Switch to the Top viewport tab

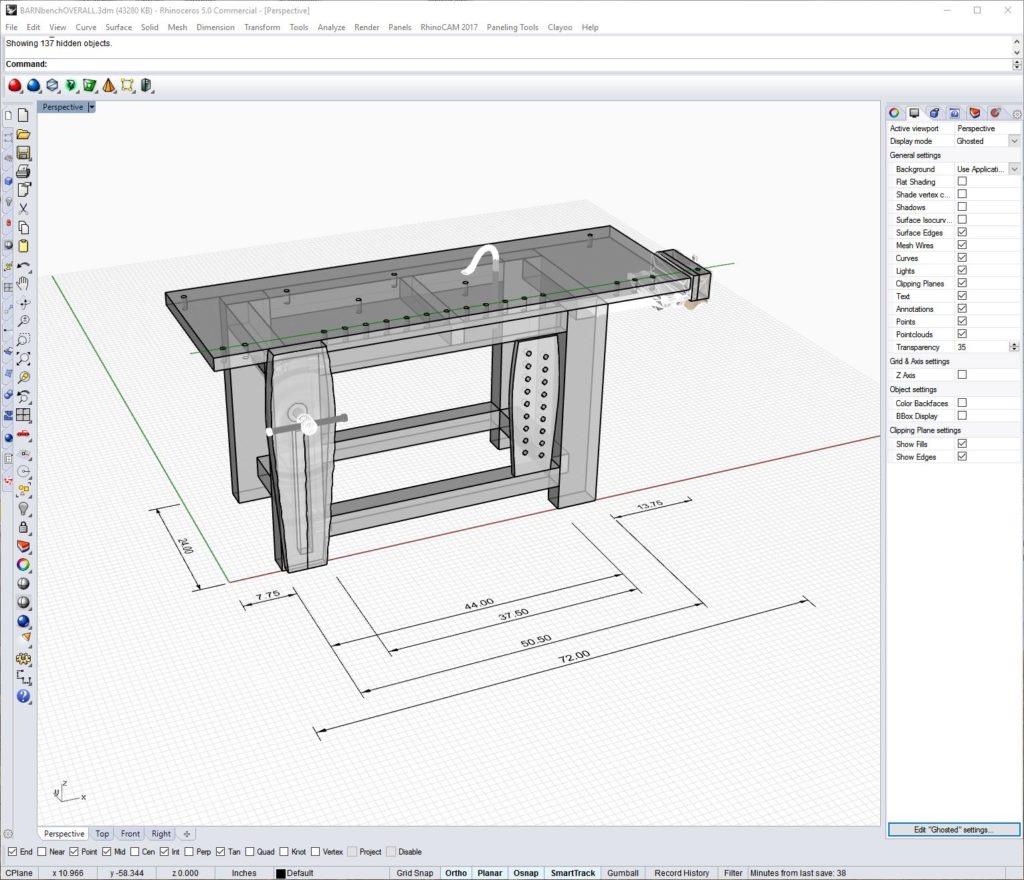[x=102, y=833]
